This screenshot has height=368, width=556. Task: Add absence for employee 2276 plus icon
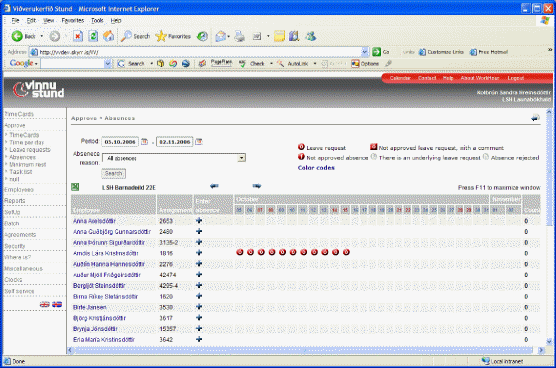click(x=199, y=264)
